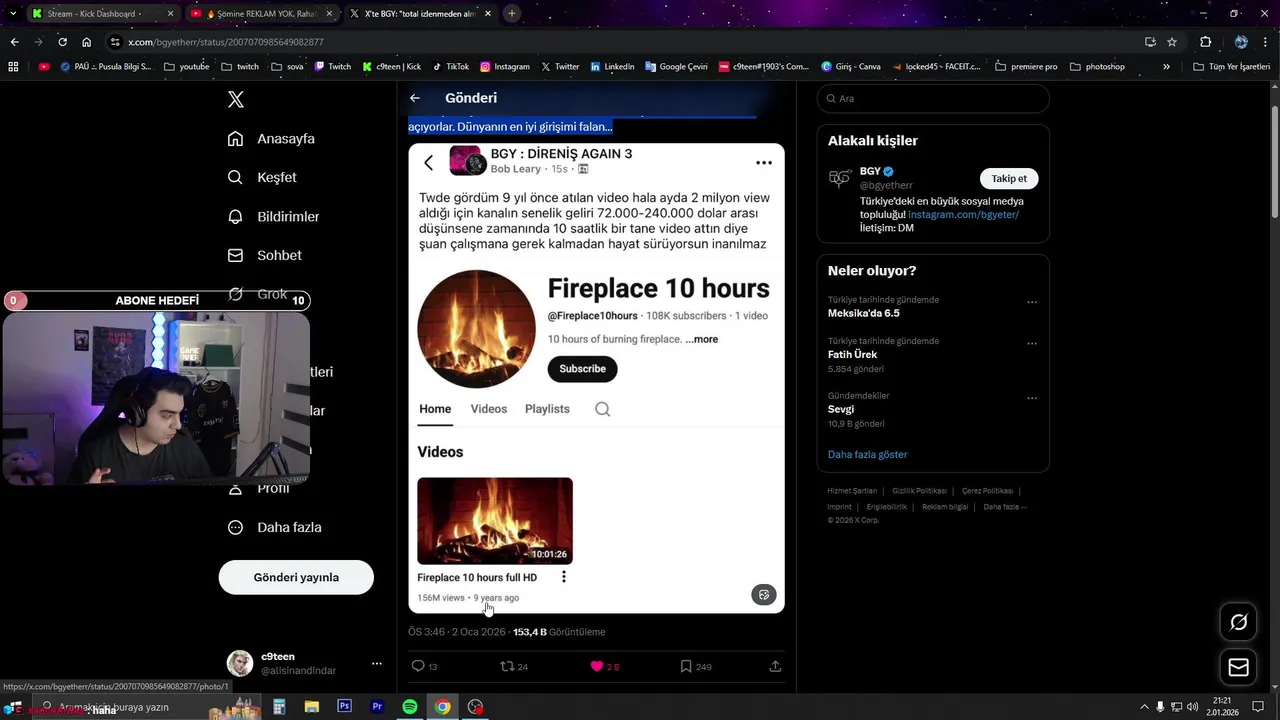Repost the tweet with retweet icon
1280x720 pixels.
point(507,666)
